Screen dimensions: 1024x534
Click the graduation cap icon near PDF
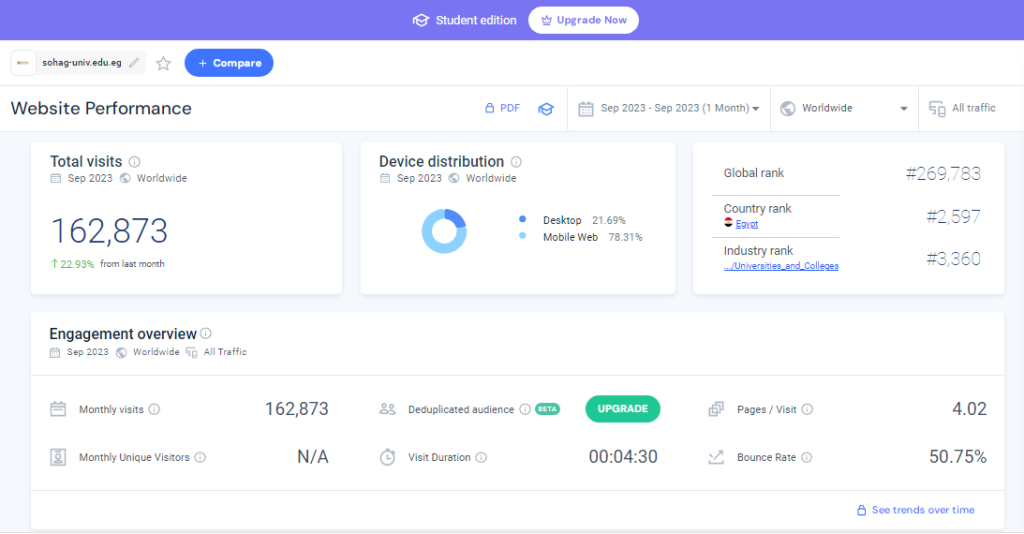point(545,109)
